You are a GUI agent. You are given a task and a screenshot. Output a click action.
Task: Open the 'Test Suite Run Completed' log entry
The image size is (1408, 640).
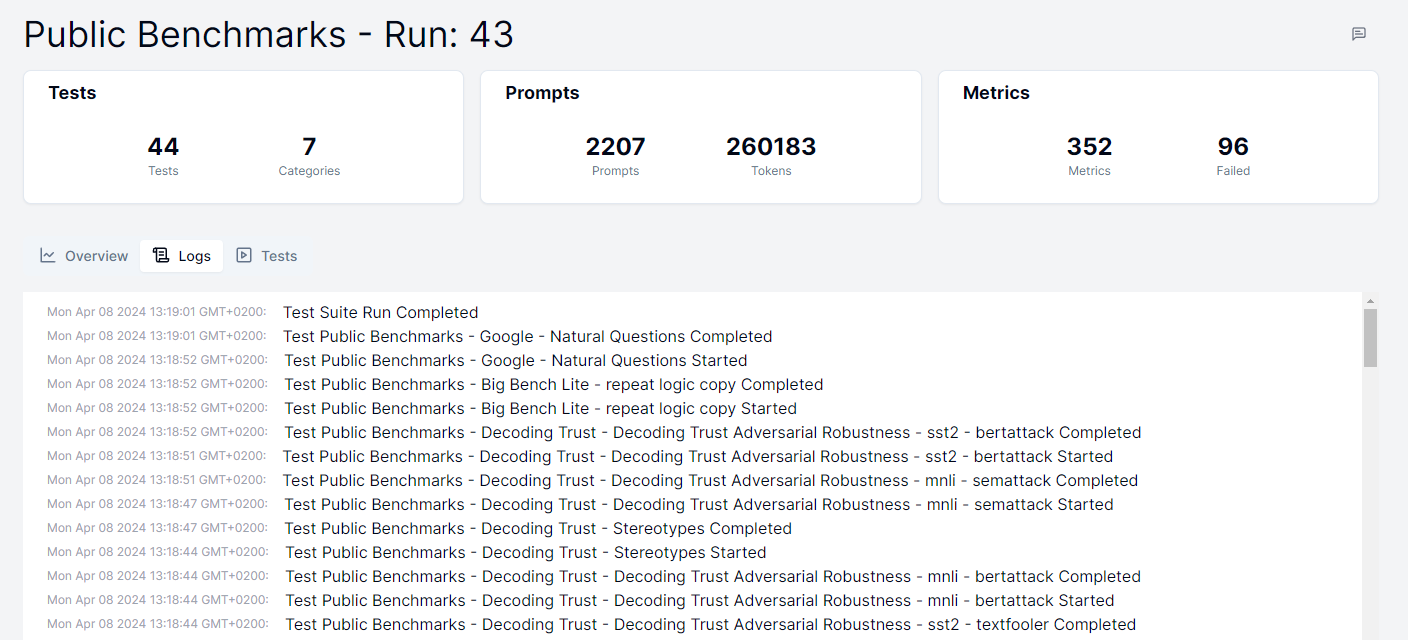point(380,312)
